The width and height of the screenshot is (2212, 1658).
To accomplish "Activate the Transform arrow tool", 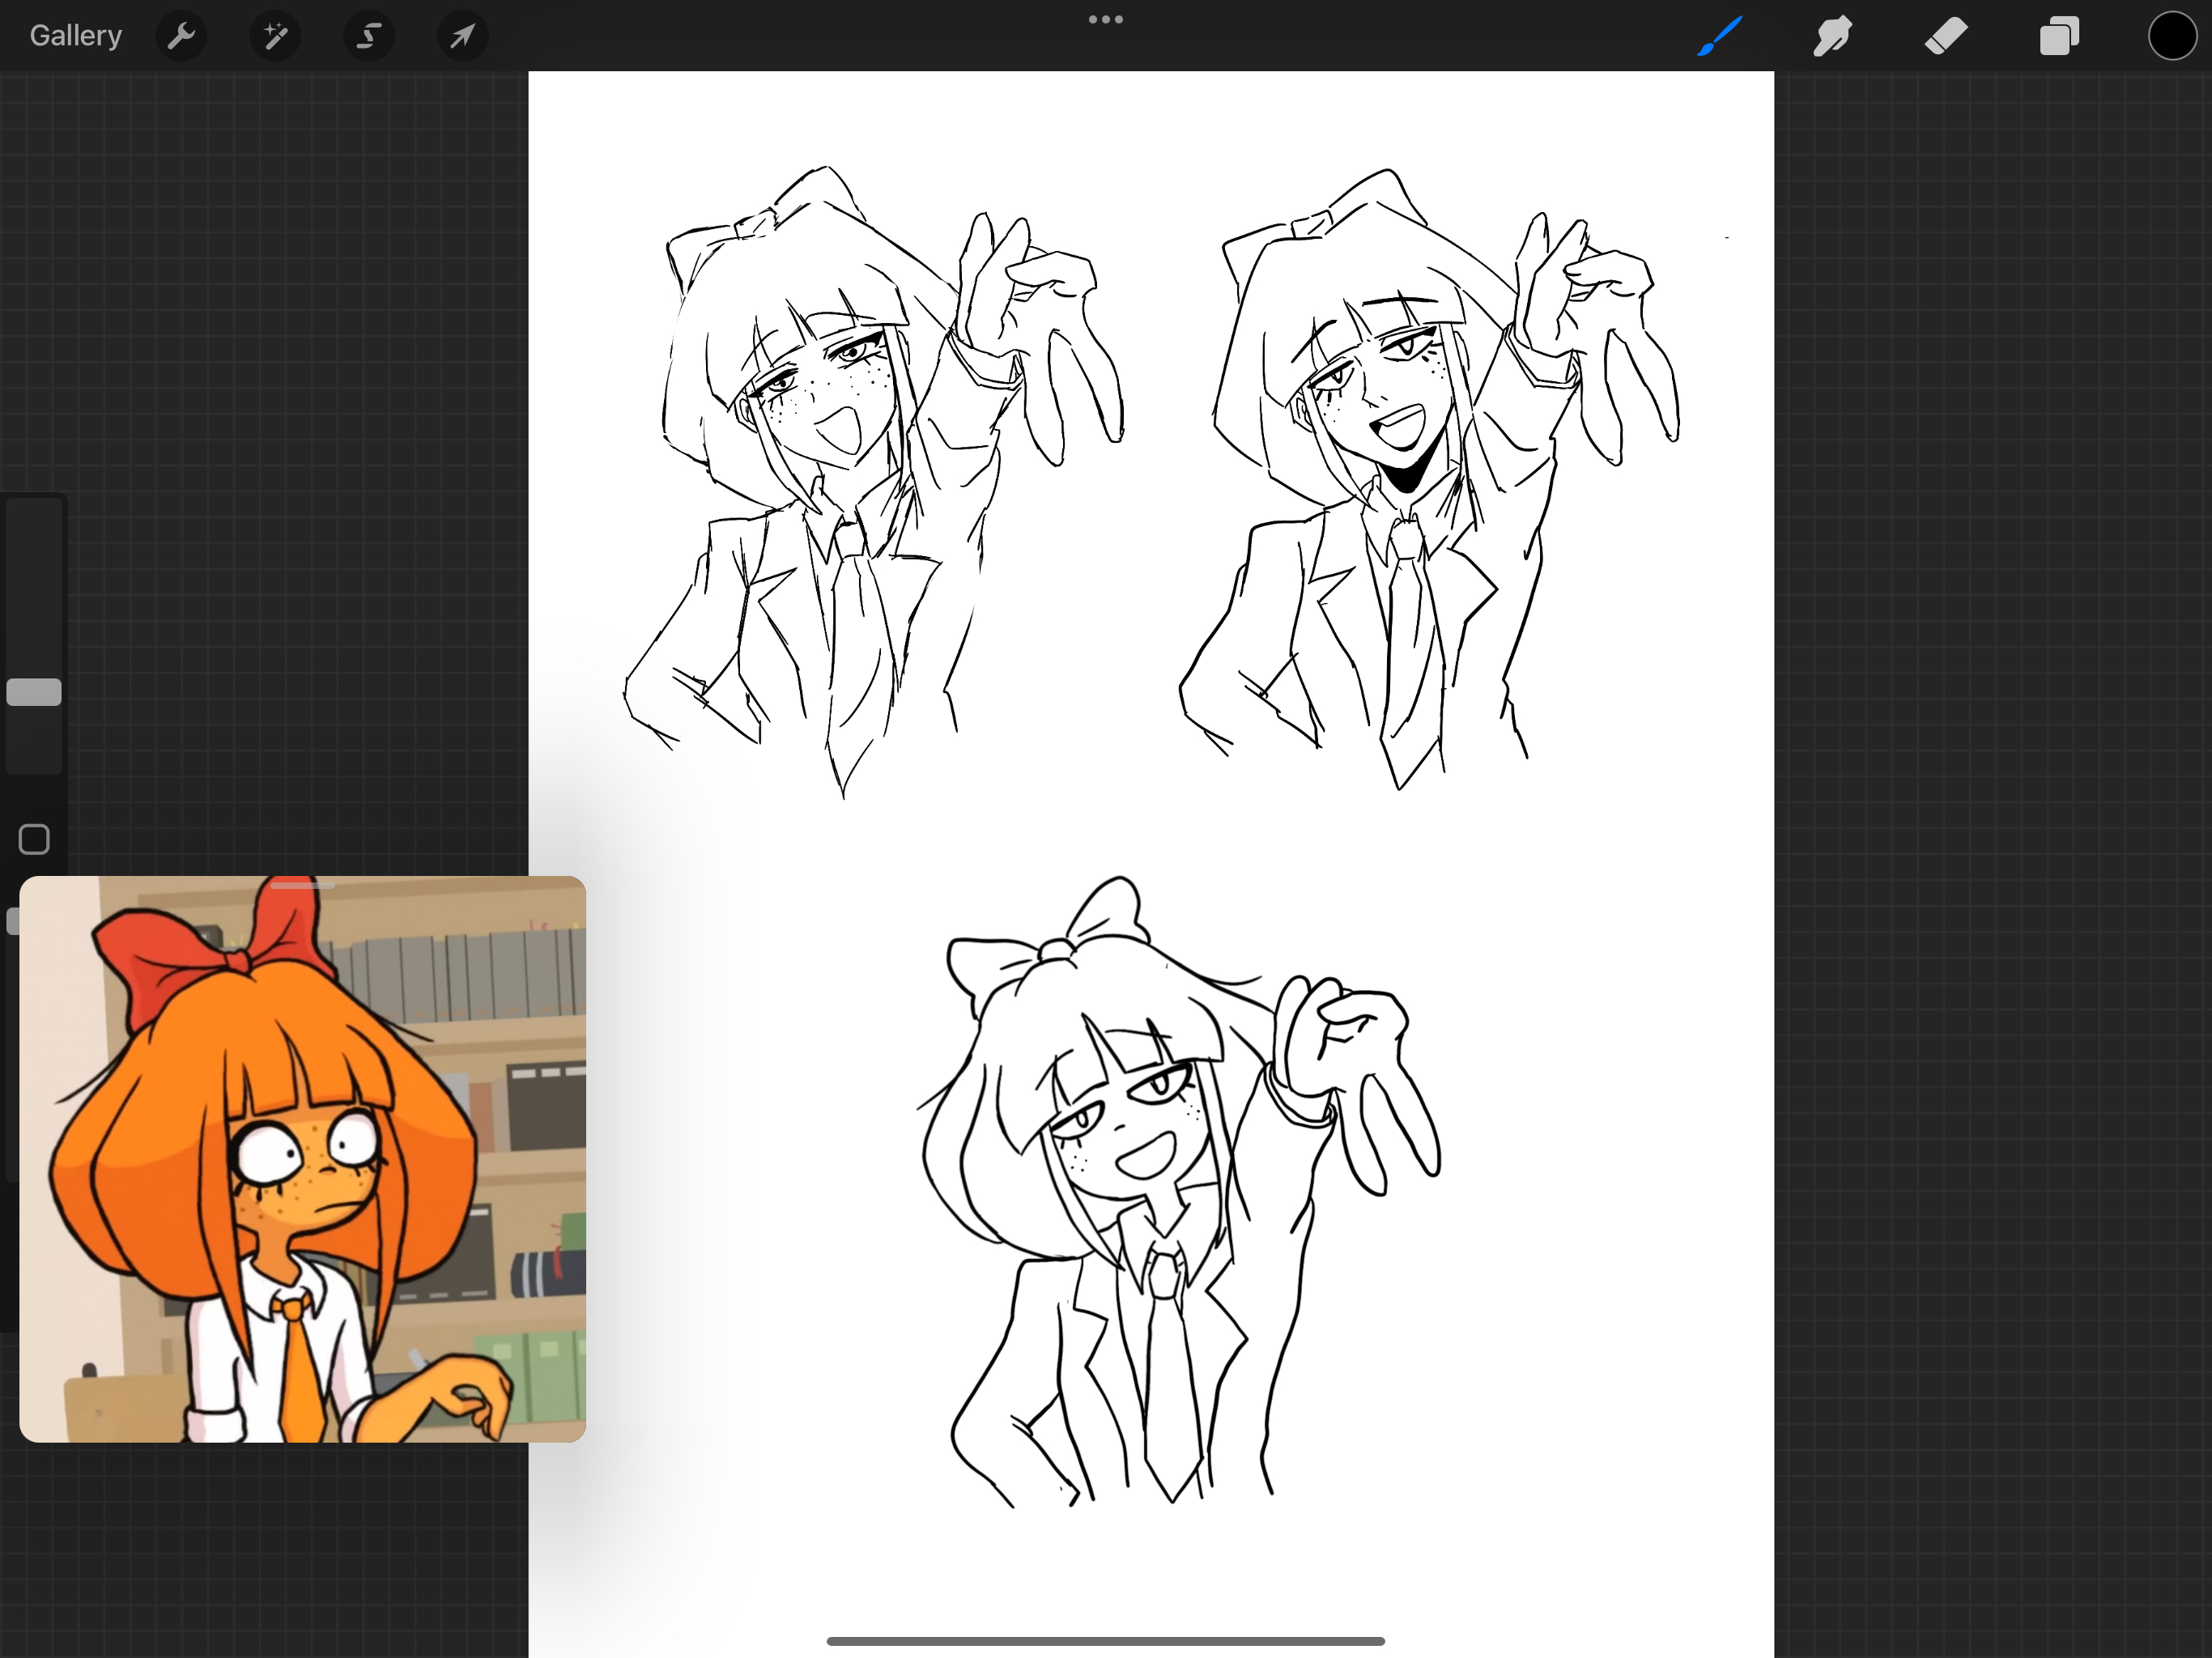I will tap(462, 37).
